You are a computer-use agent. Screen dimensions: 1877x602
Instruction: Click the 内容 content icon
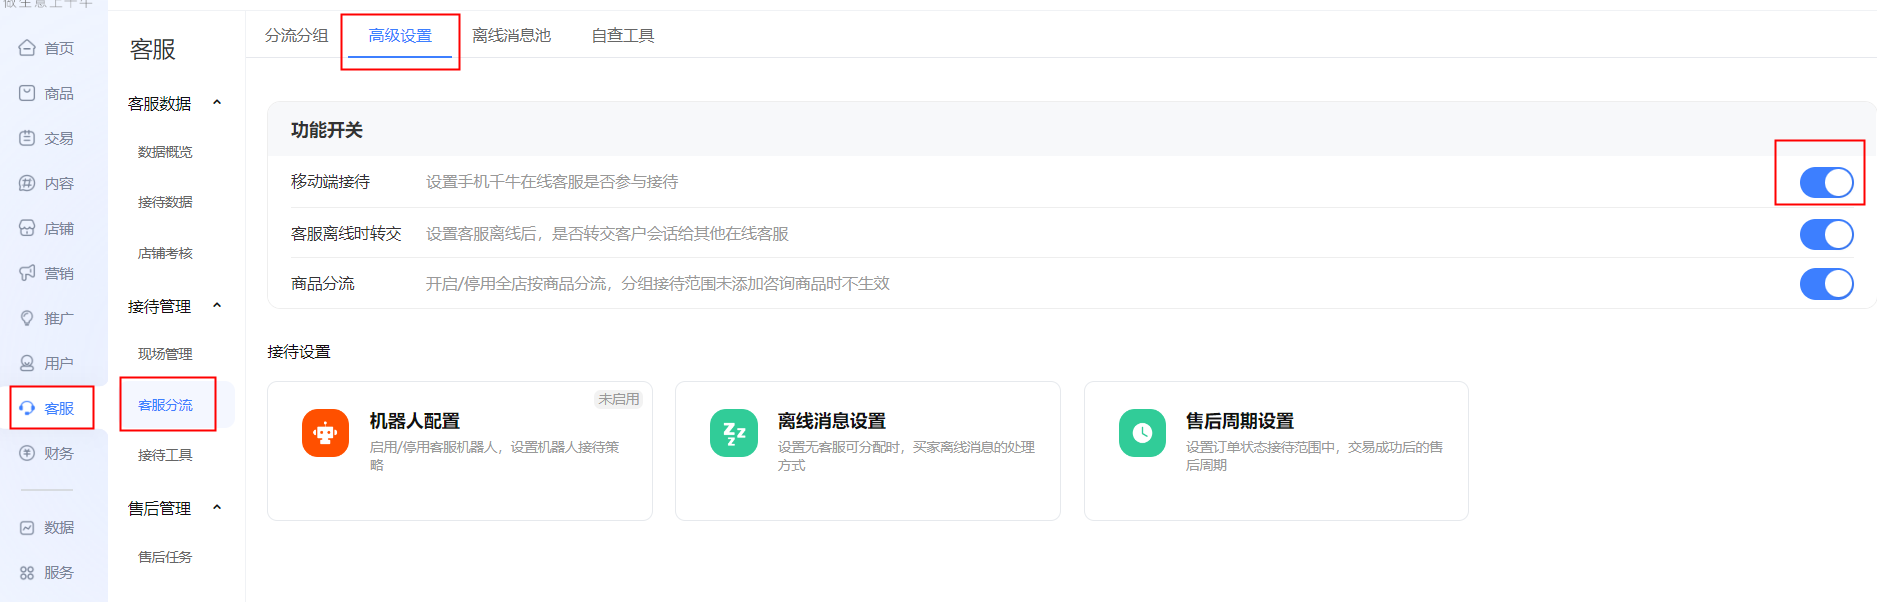coord(27,183)
